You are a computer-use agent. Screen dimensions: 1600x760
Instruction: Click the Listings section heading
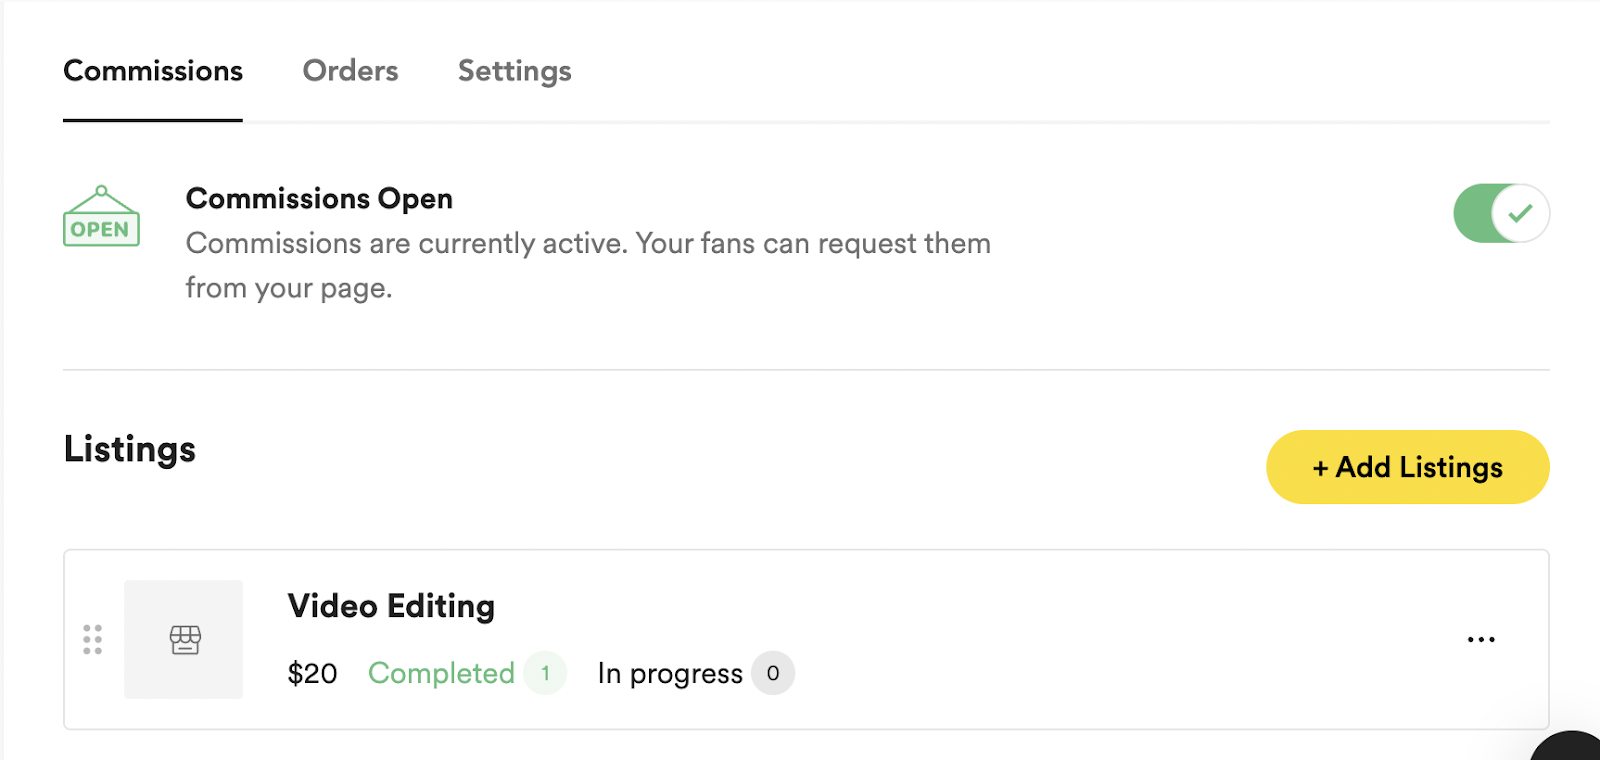click(x=130, y=449)
